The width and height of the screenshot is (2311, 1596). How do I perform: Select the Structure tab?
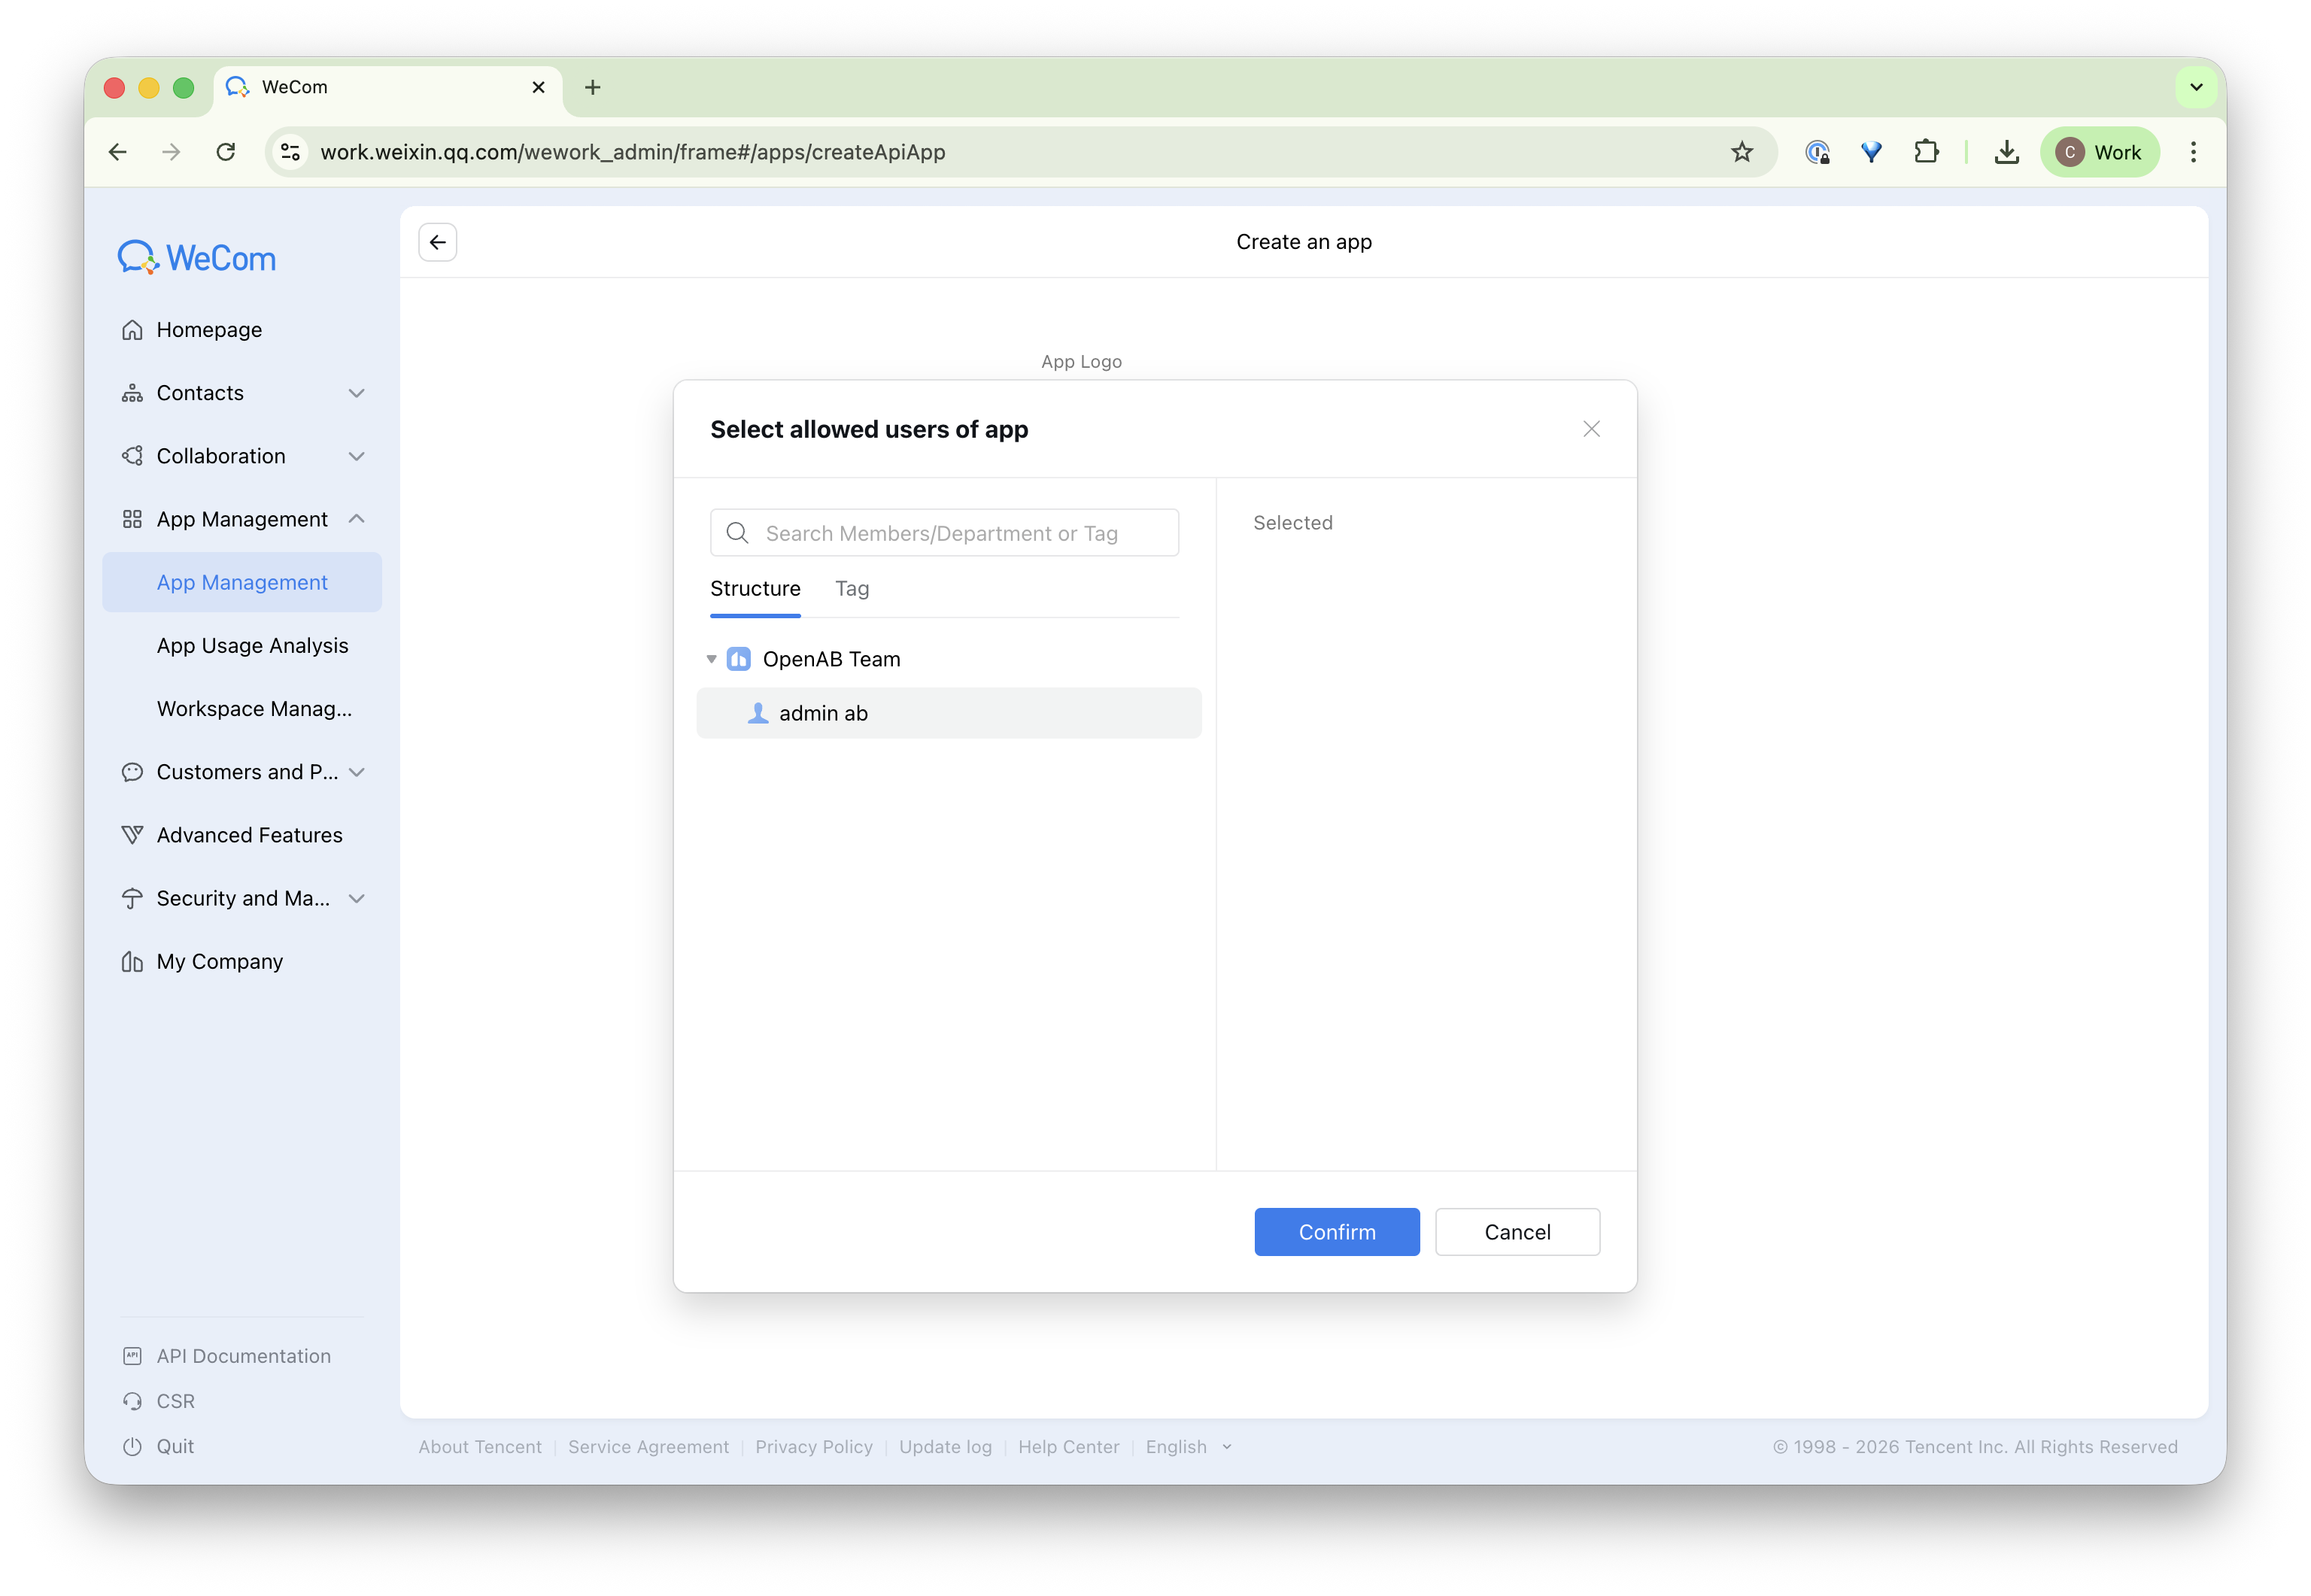point(755,589)
